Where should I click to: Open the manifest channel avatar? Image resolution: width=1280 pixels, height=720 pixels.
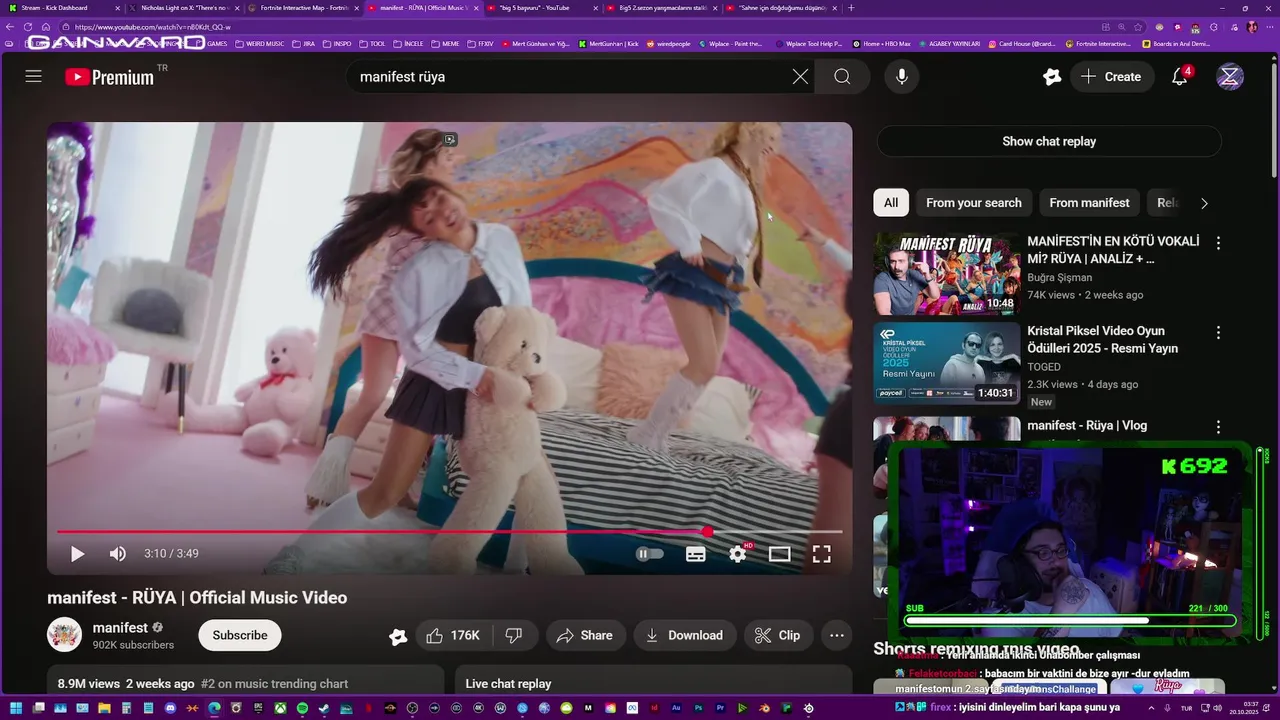(65, 634)
